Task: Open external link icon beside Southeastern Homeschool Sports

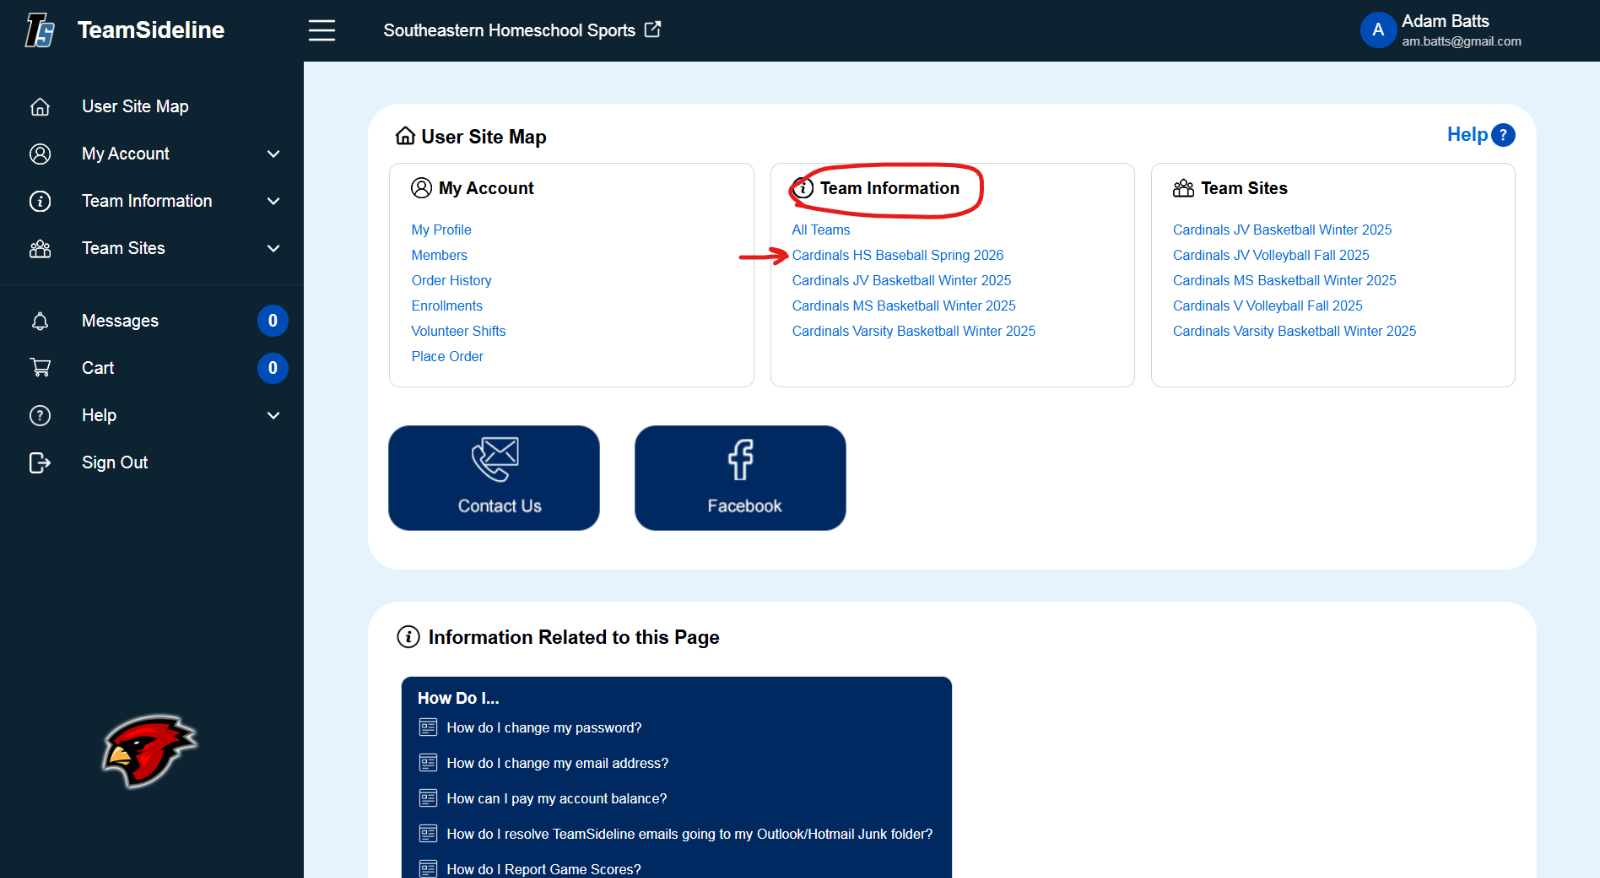Action: (x=653, y=29)
